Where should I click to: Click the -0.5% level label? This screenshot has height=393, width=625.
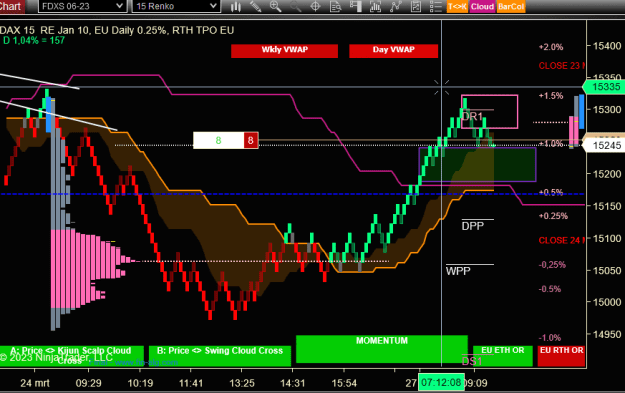pos(550,289)
